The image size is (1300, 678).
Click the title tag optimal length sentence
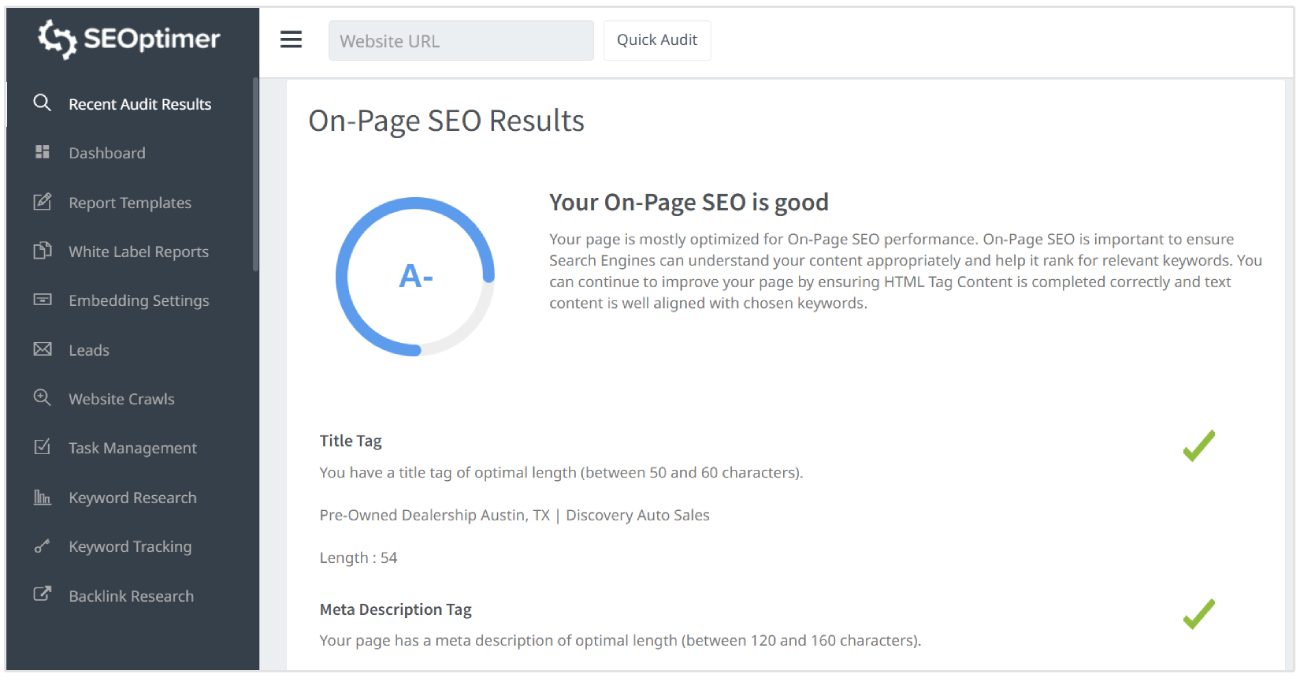pos(561,472)
